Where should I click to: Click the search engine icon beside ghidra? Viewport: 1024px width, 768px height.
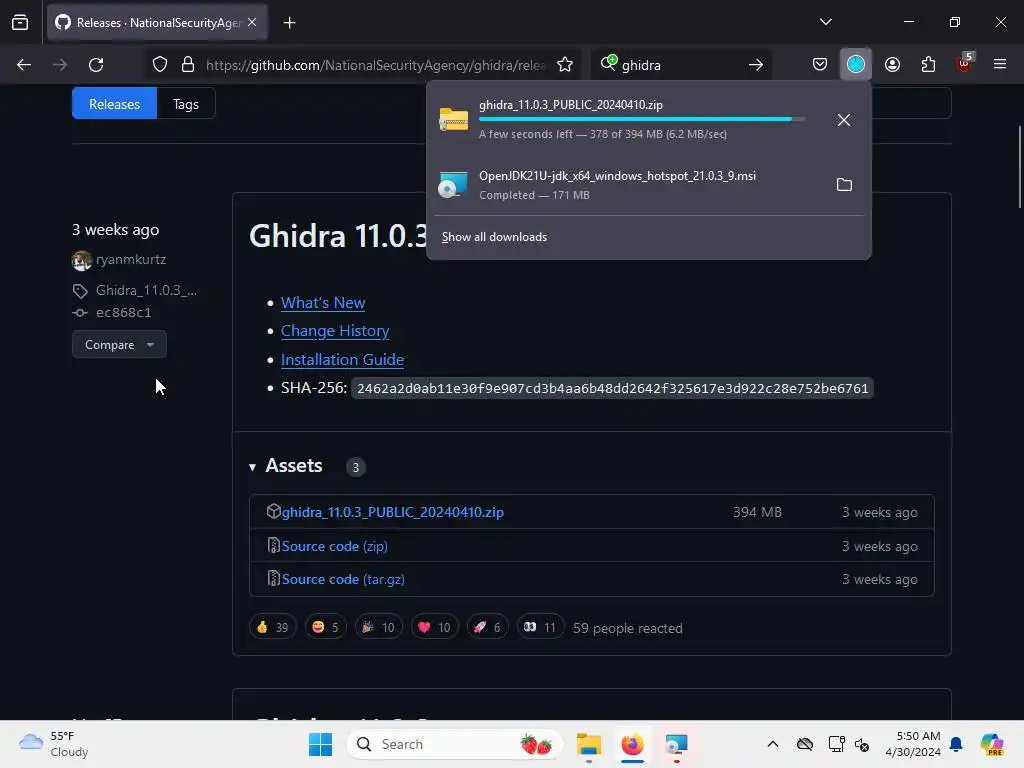608,63
